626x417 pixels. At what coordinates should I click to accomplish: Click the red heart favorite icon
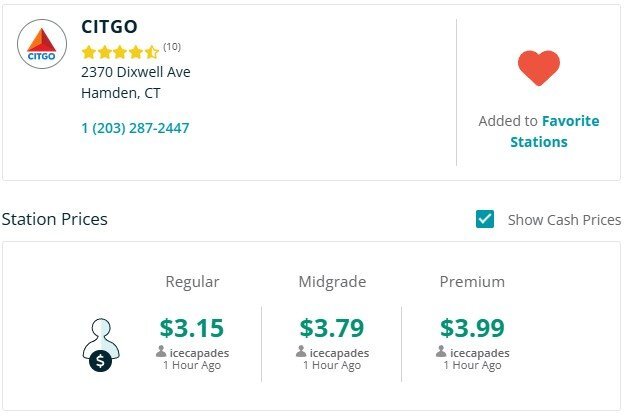point(538,68)
